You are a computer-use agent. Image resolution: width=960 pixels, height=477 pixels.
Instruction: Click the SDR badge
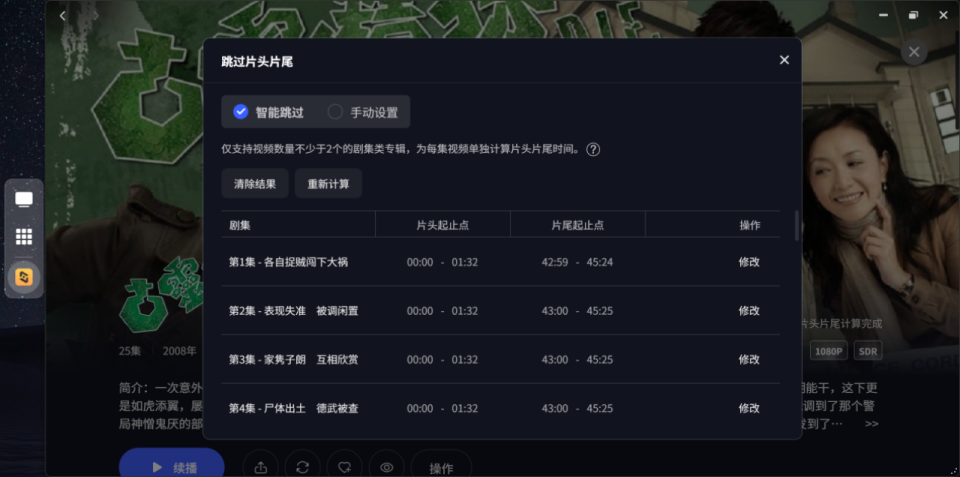(x=868, y=351)
